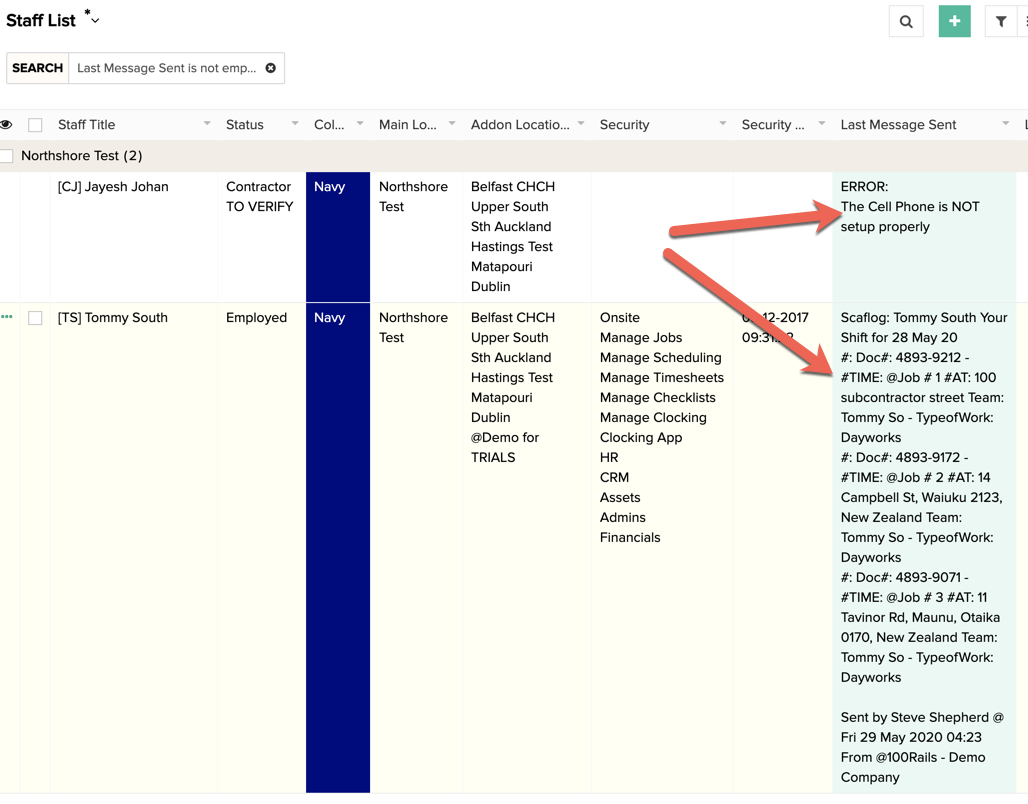Open the Last Message Sent column menu
This screenshot has width=1028, height=804.
pos(1005,124)
